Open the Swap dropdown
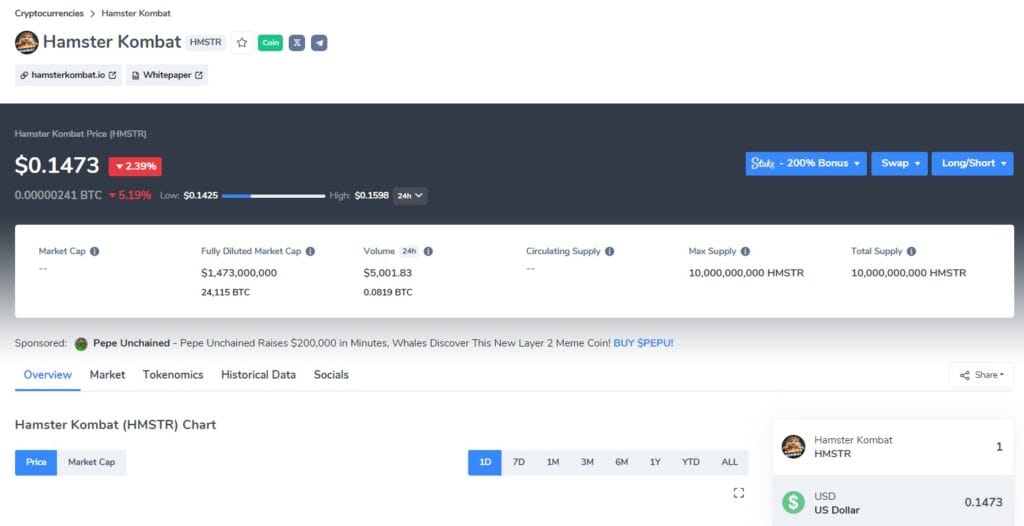Image resolution: width=1024 pixels, height=526 pixels. (x=899, y=163)
